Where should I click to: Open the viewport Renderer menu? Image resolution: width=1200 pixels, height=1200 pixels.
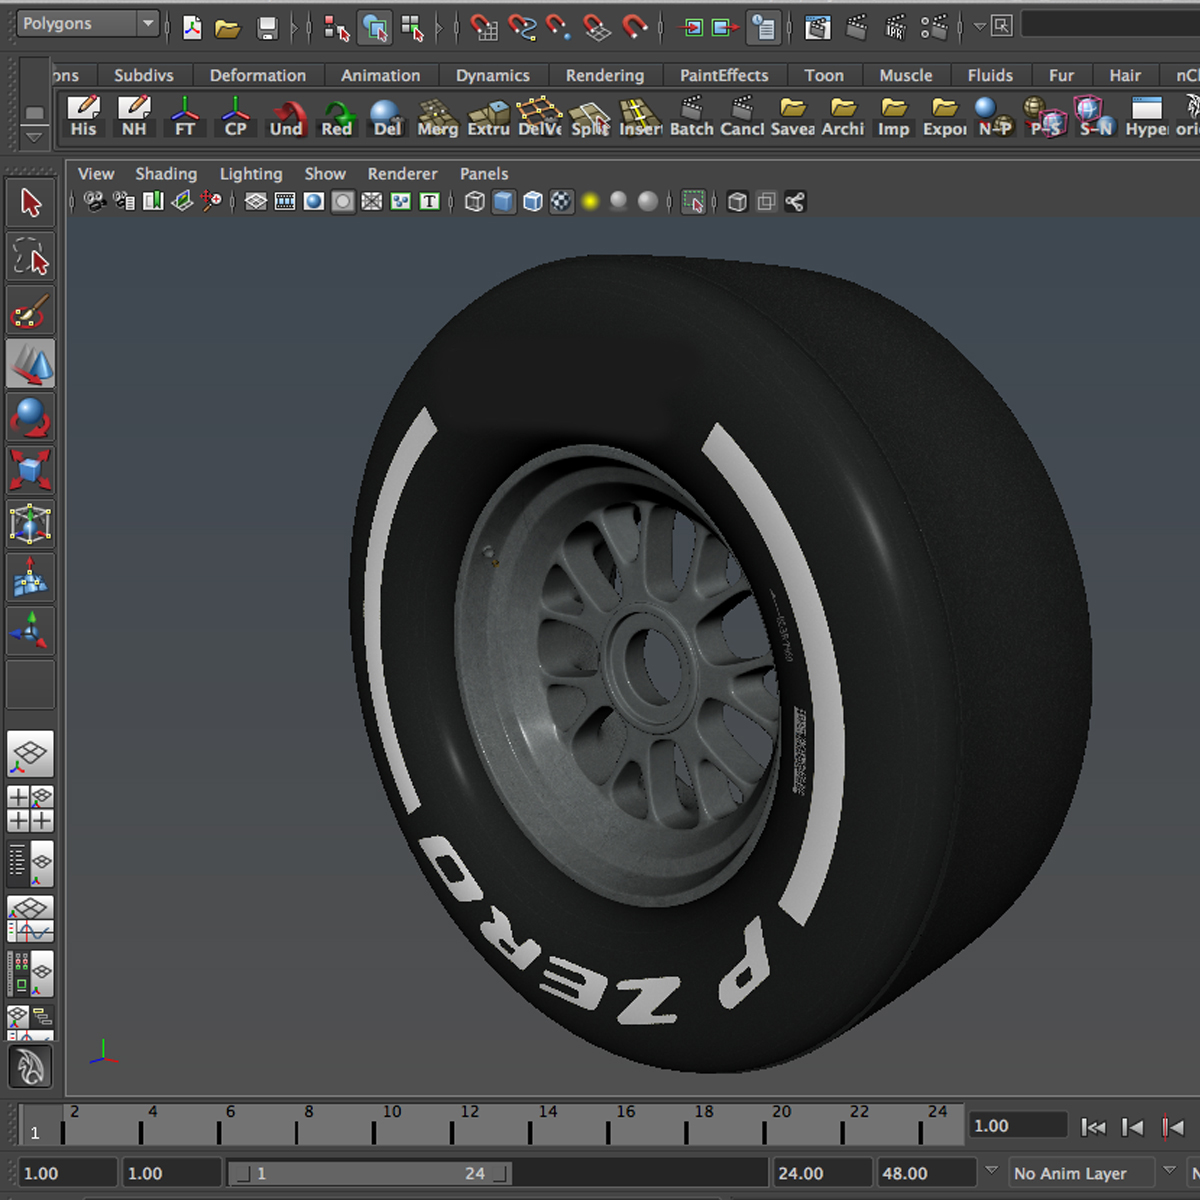[x=402, y=174]
